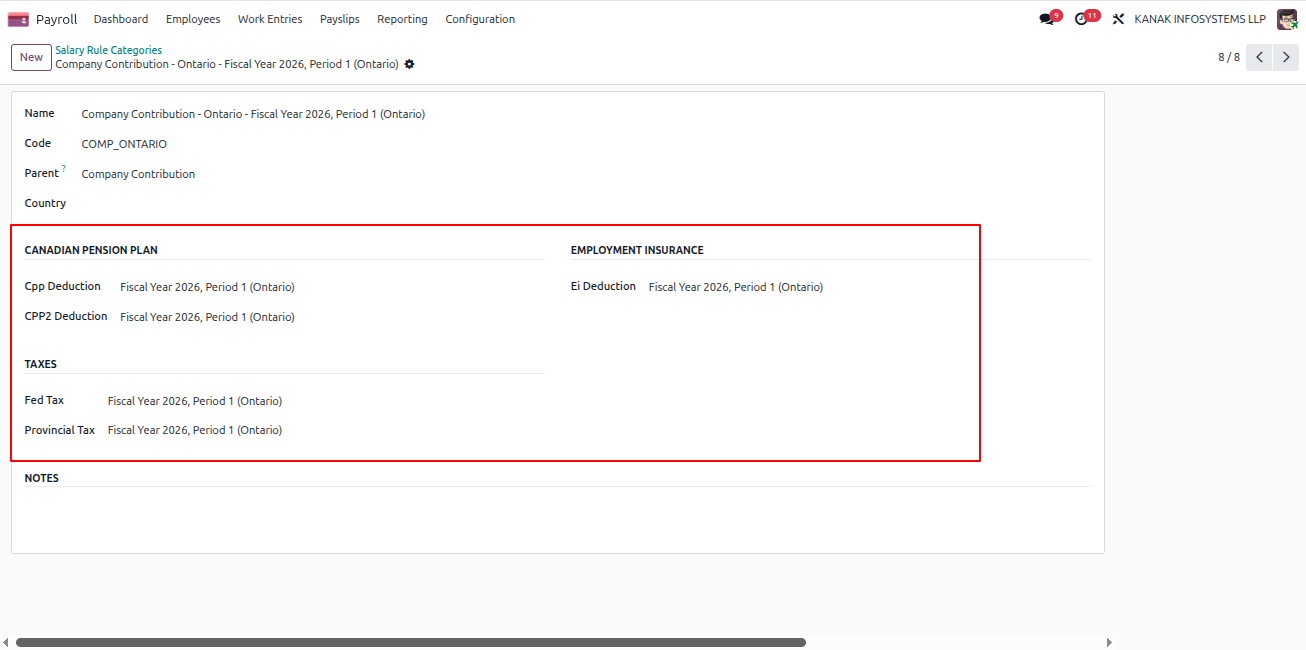Open the Configuration menu

click(480, 19)
